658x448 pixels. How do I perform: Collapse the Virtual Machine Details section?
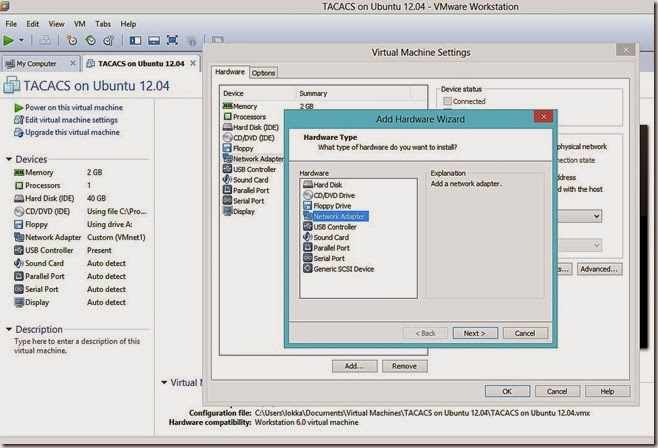pos(164,382)
